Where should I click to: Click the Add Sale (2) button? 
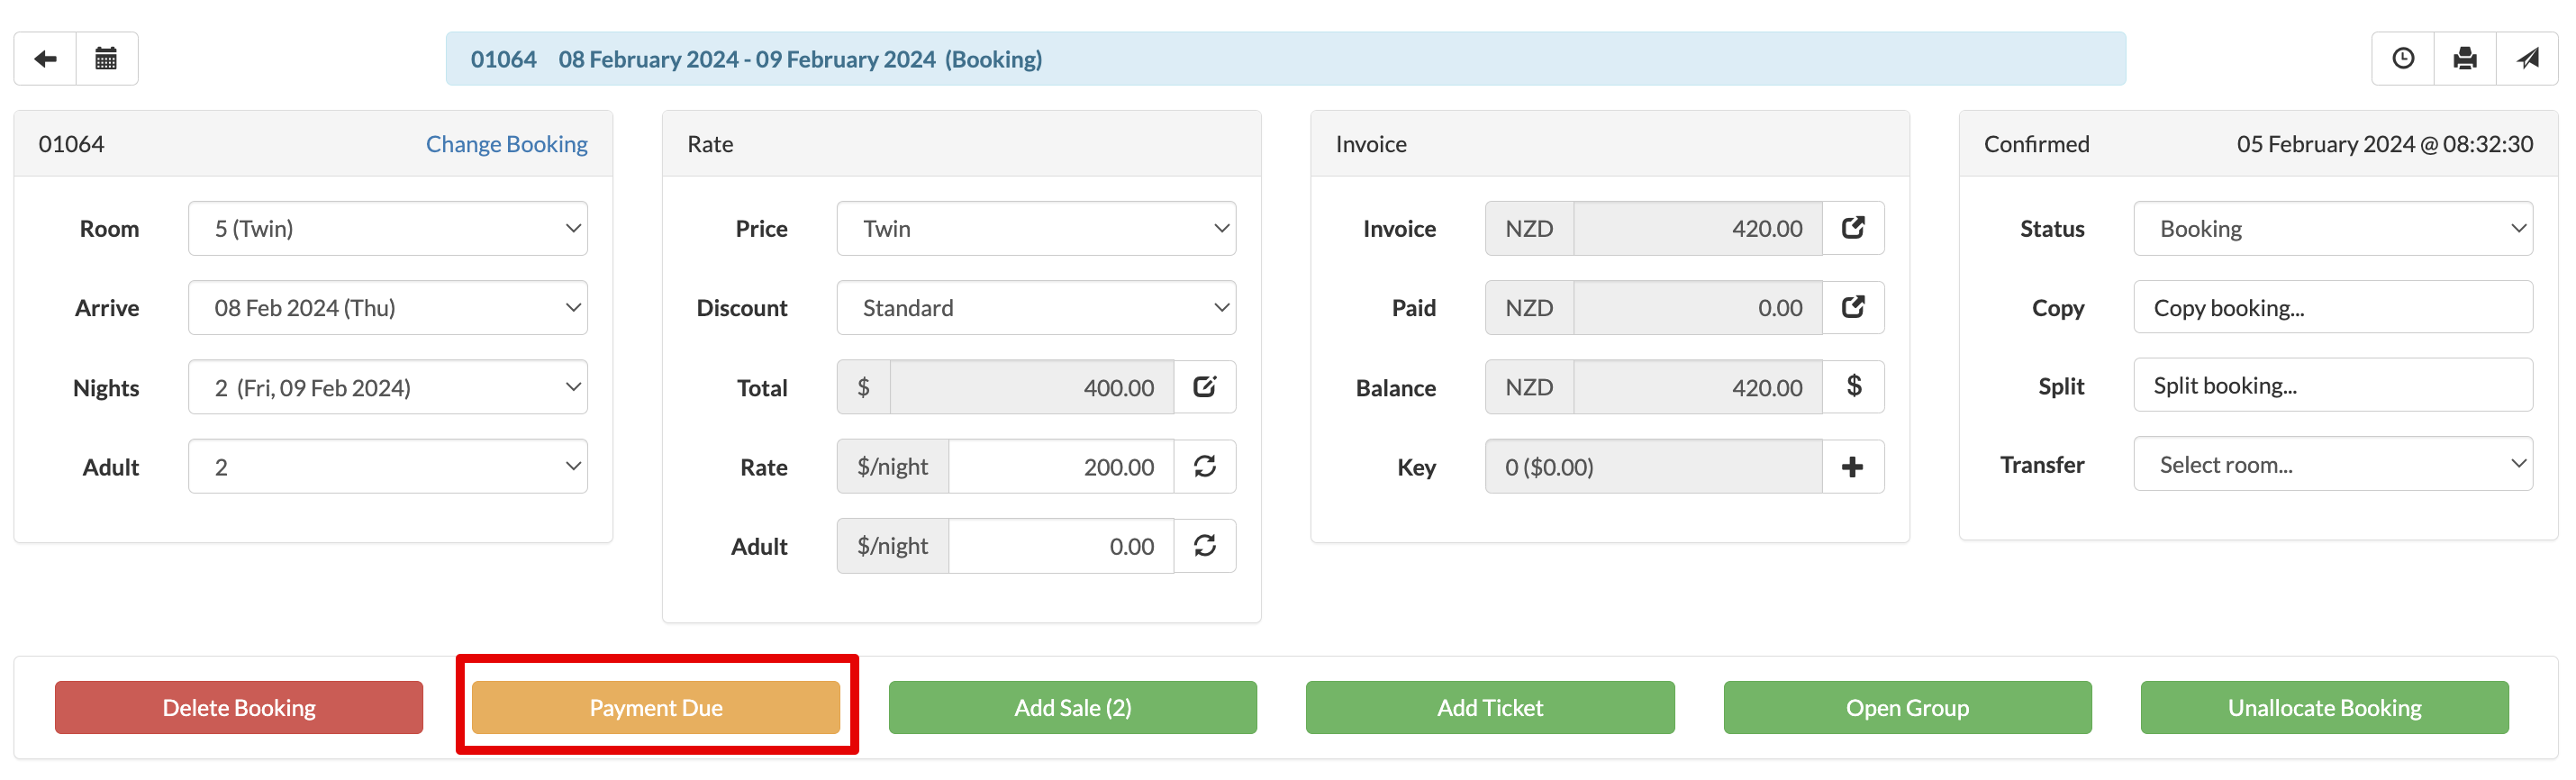click(x=1072, y=708)
